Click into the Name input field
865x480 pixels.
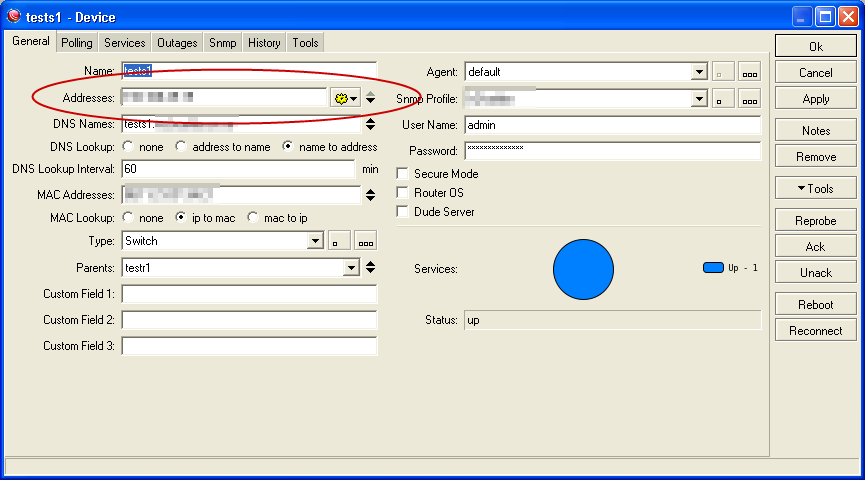[249, 71]
